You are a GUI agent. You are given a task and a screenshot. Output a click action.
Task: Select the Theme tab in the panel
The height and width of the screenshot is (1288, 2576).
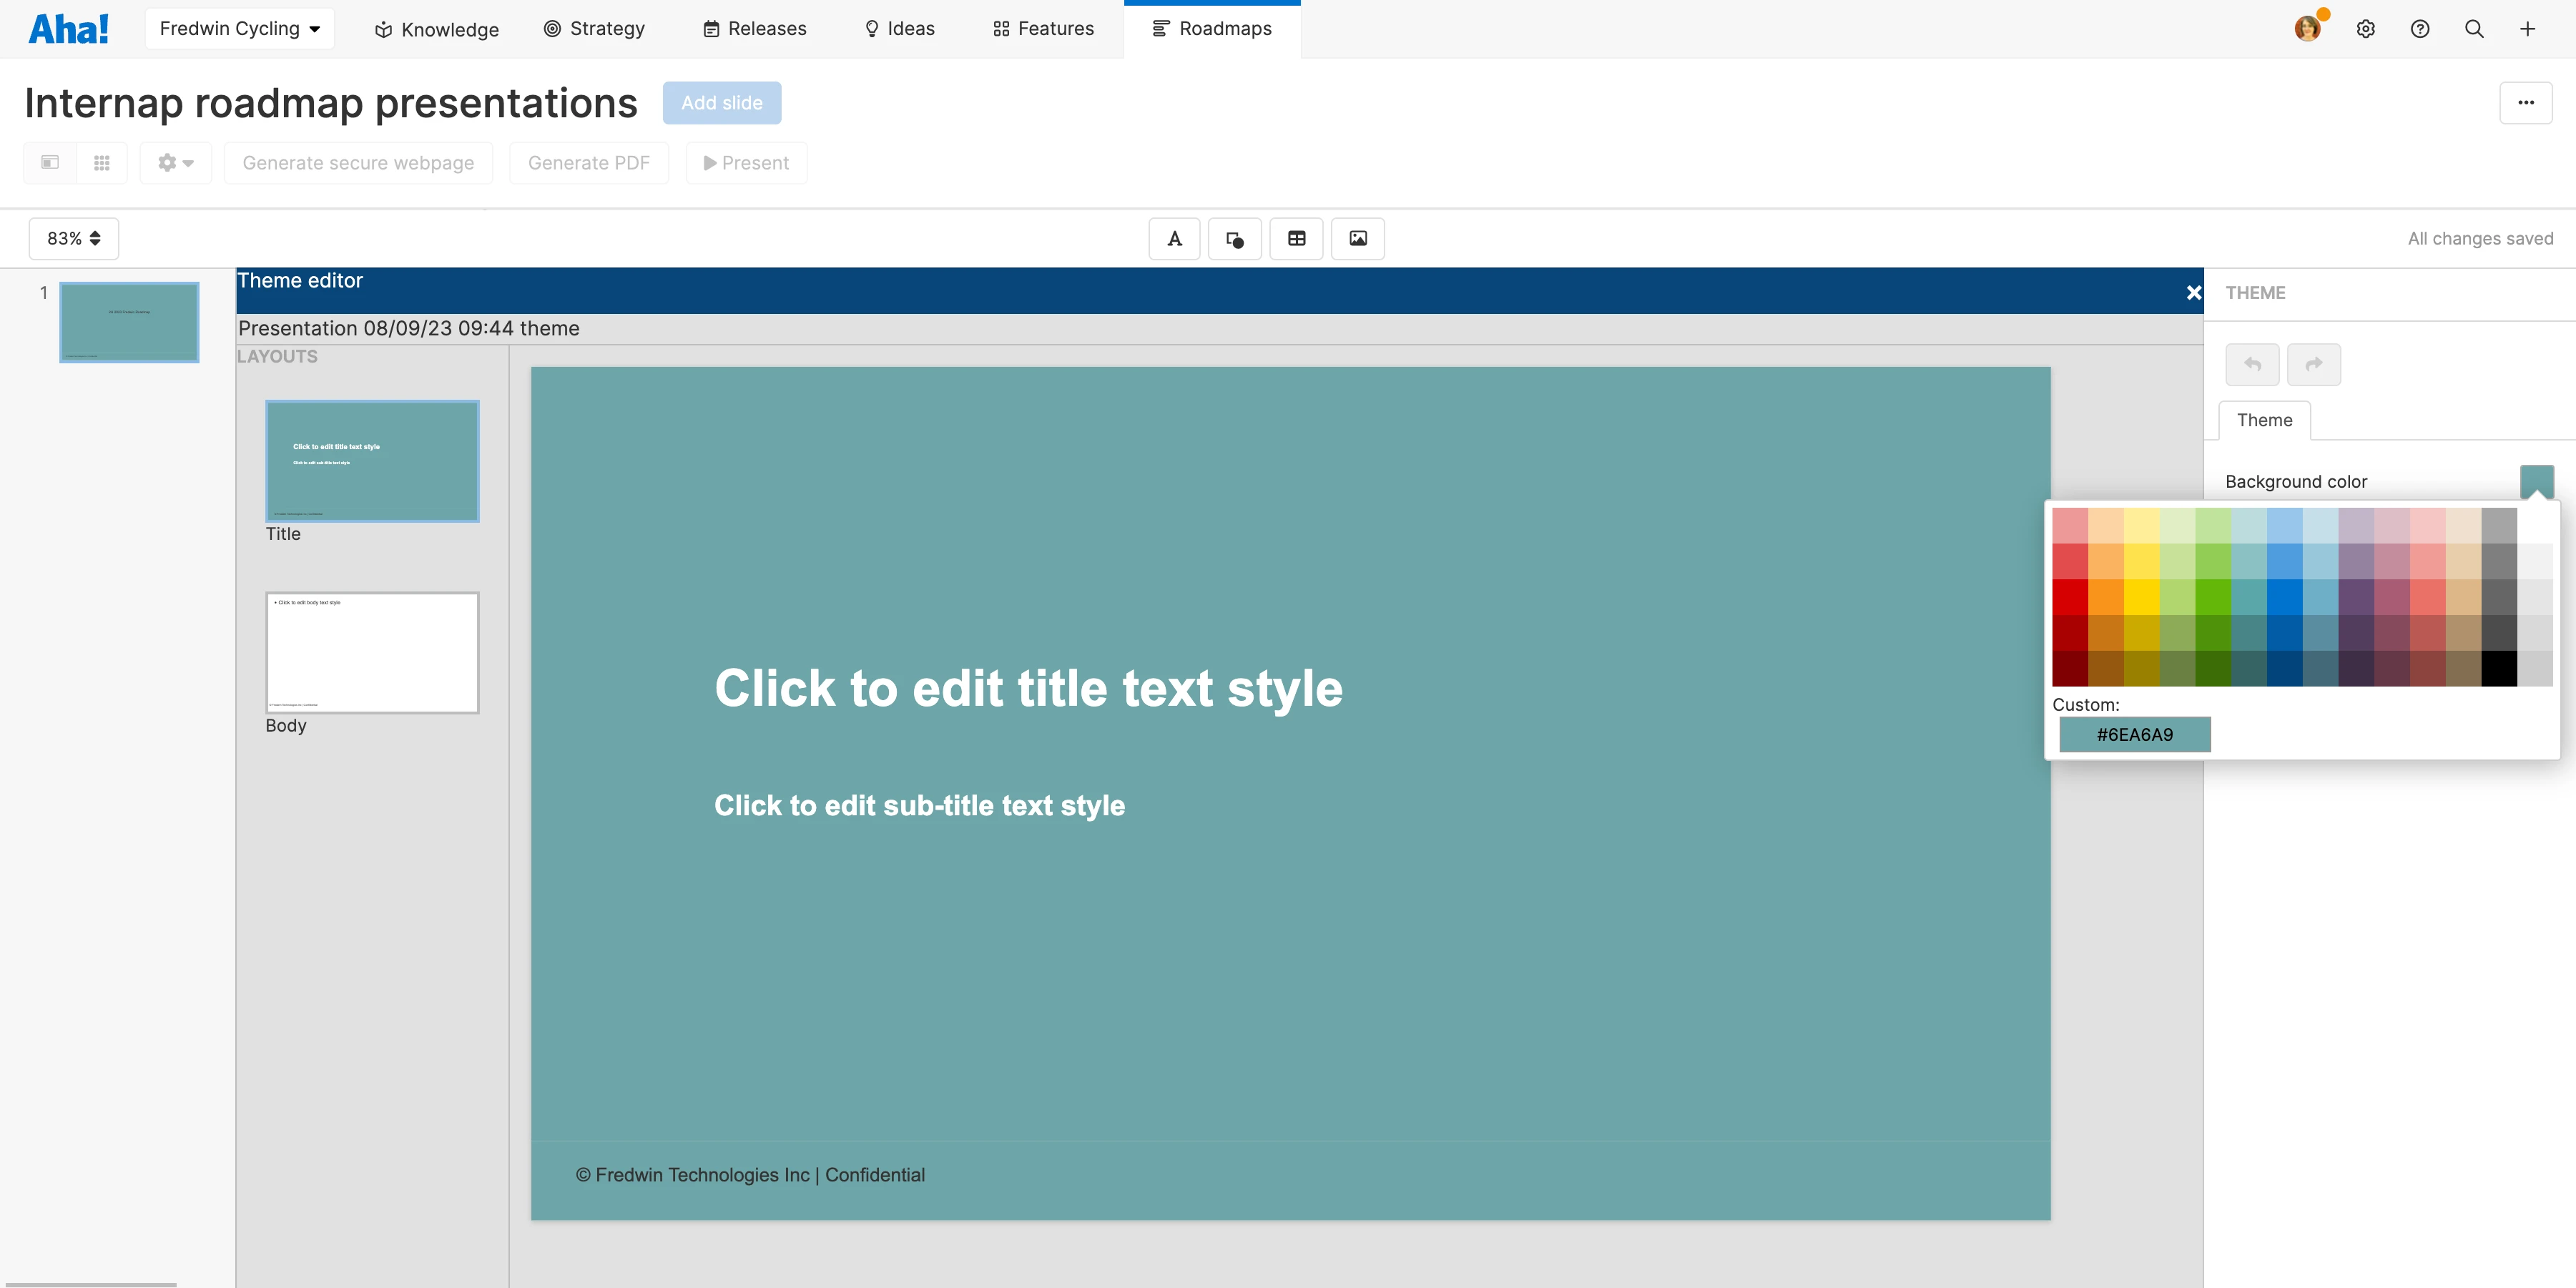pyautogui.click(x=2264, y=420)
